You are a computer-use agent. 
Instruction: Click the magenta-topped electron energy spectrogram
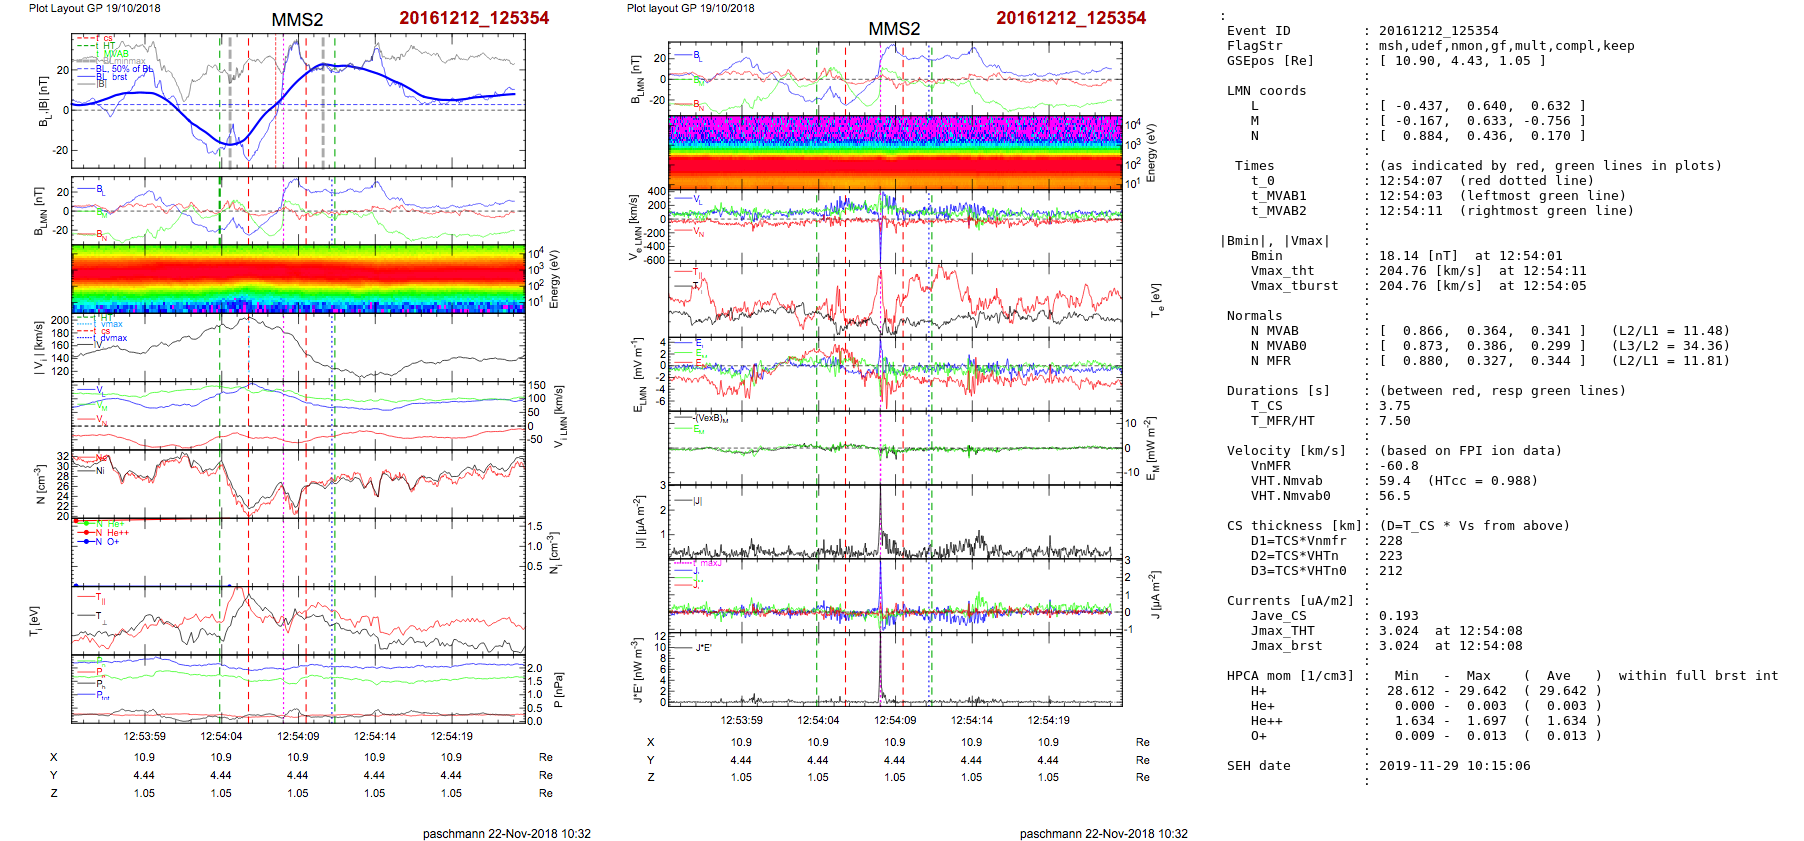(894, 152)
